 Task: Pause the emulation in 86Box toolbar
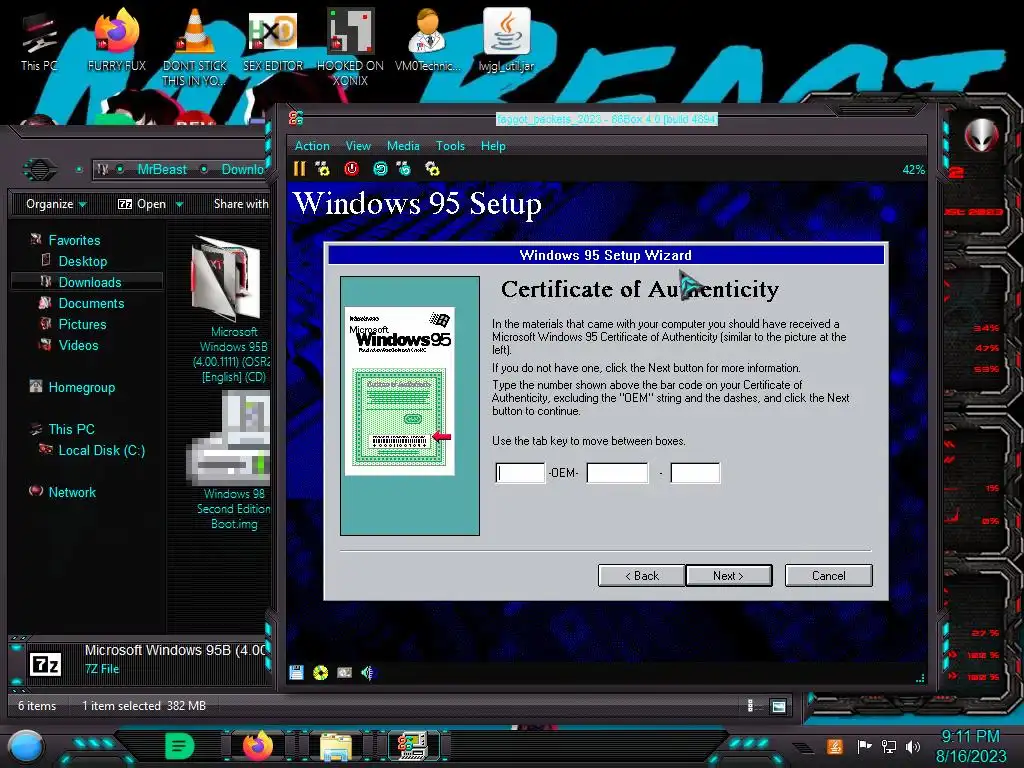(x=299, y=169)
